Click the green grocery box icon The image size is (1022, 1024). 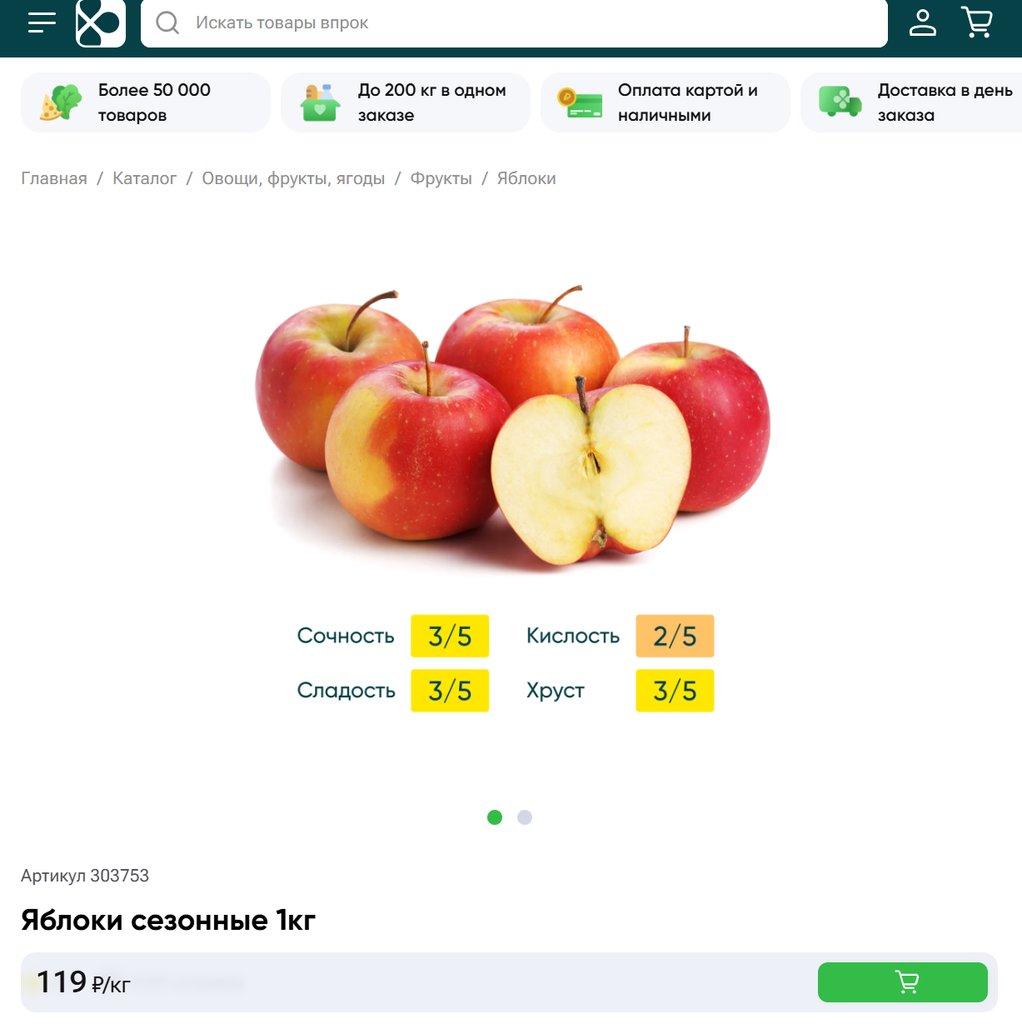(x=320, y=103)
